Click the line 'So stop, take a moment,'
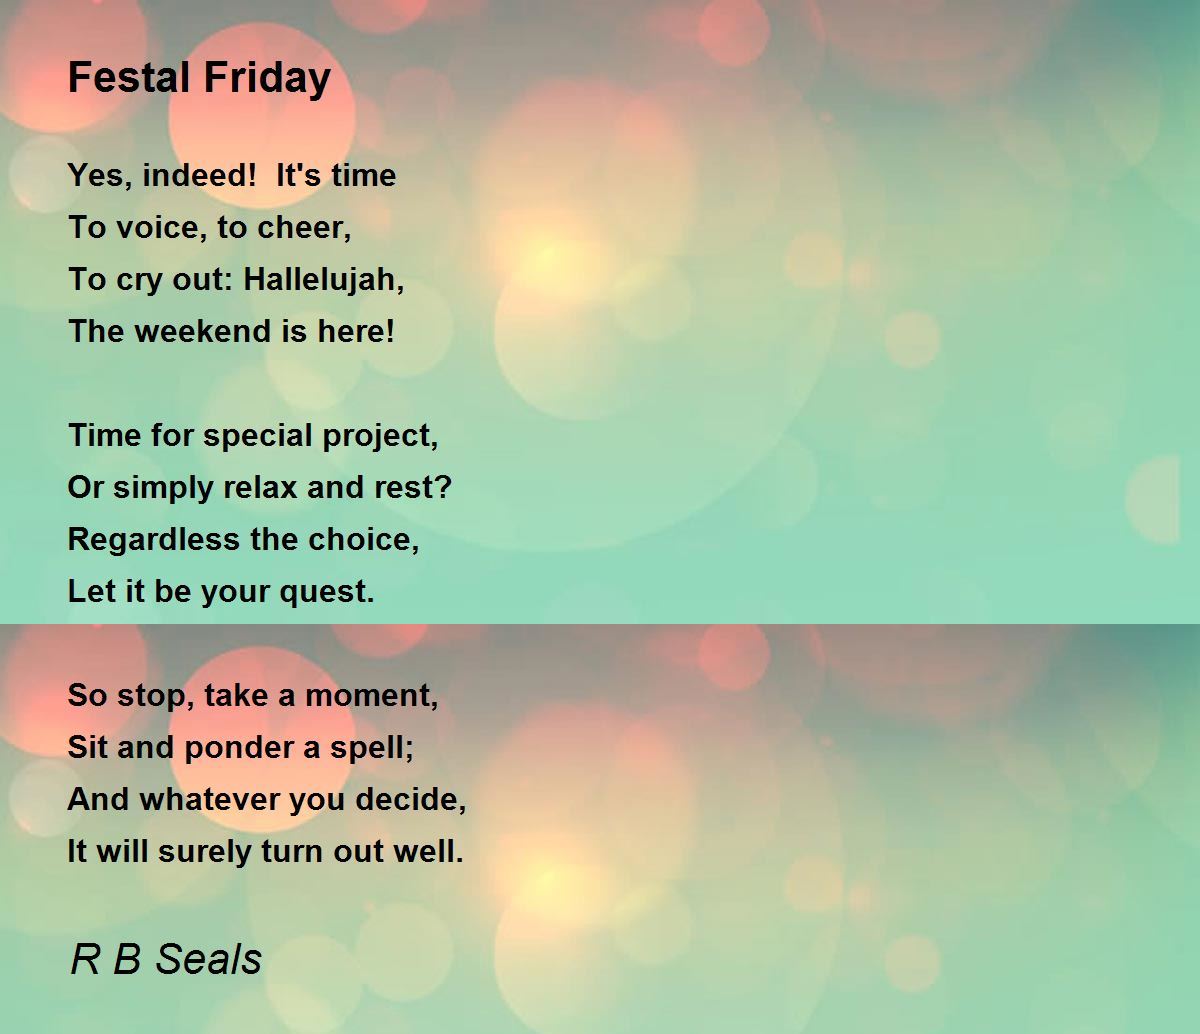Screen dimensions: 1200x1034 coord(253,696)
